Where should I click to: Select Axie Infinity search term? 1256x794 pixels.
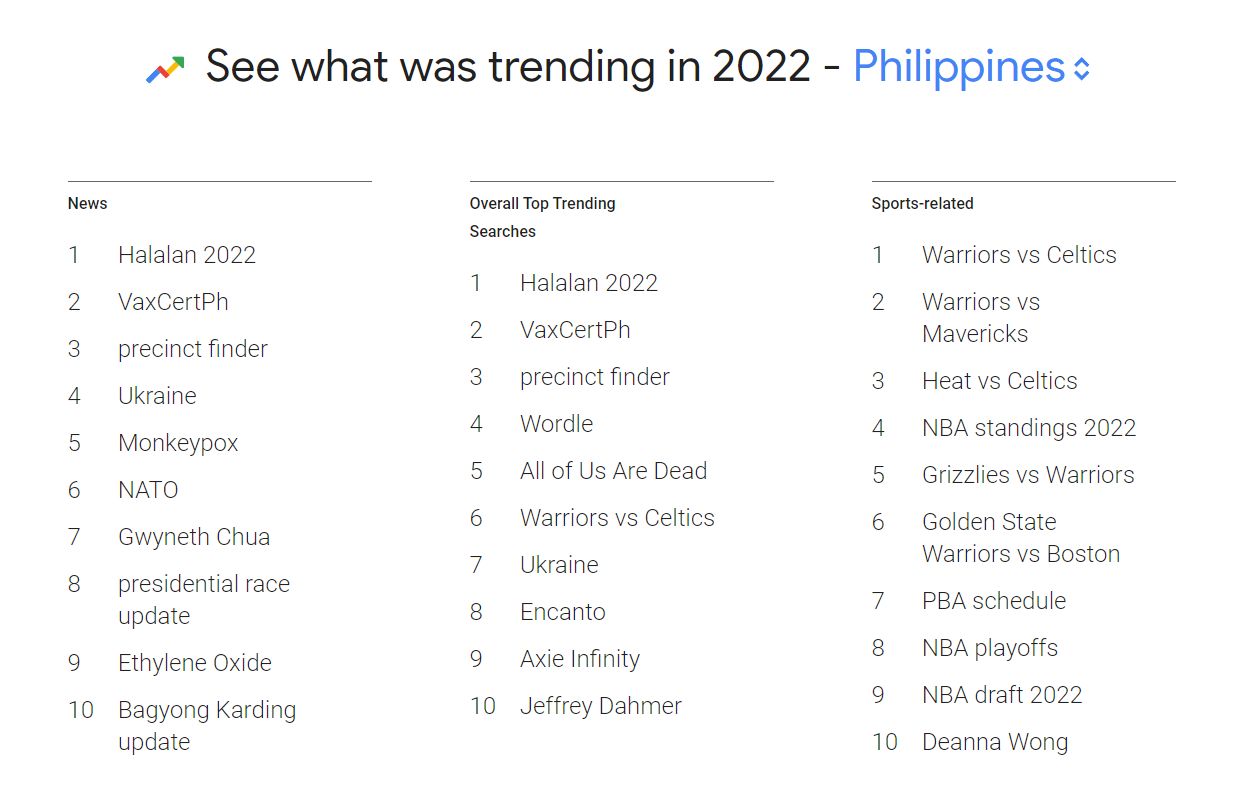pos(580,659)
